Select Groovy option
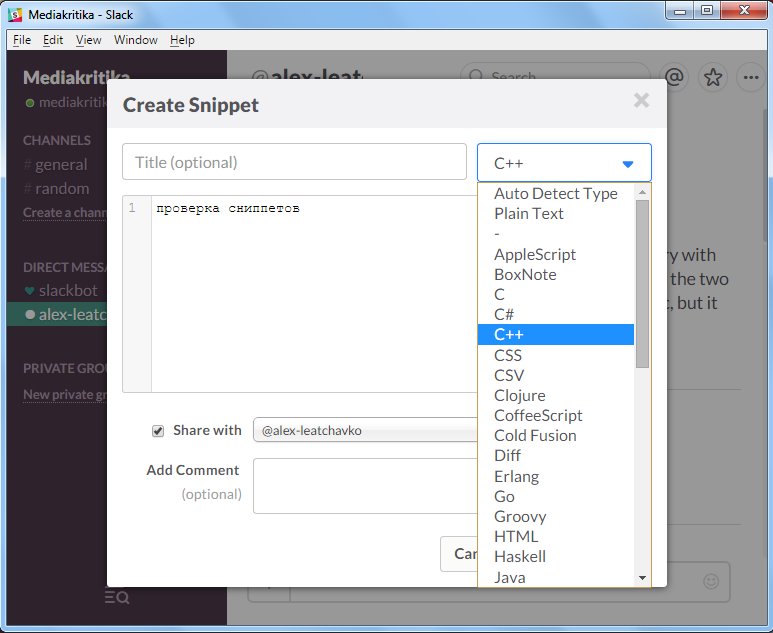The width and height of the screenshot is (773, 633). tap(556, 517)
